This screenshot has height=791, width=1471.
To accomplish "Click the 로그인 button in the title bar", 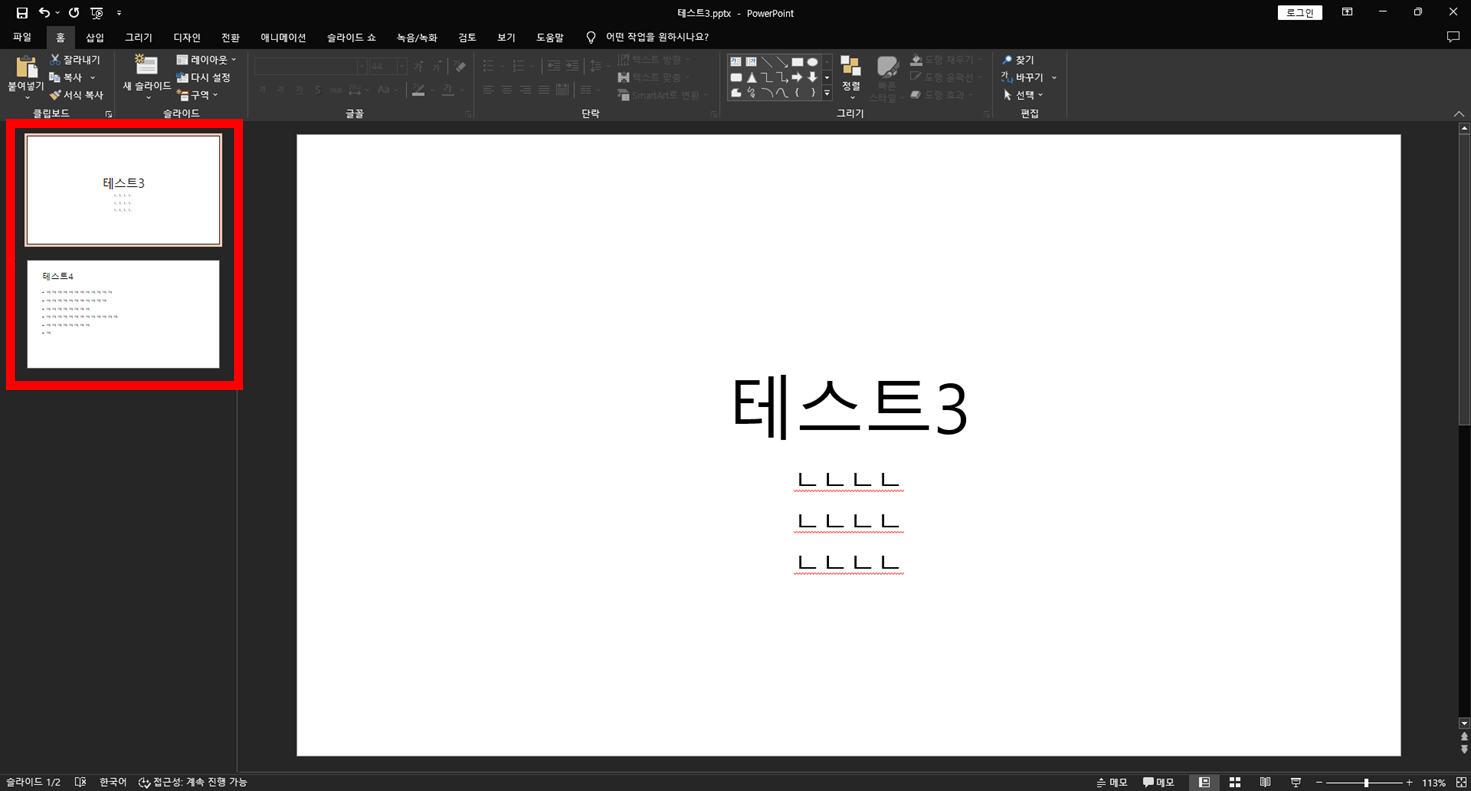I will (x=1299, y=13).
